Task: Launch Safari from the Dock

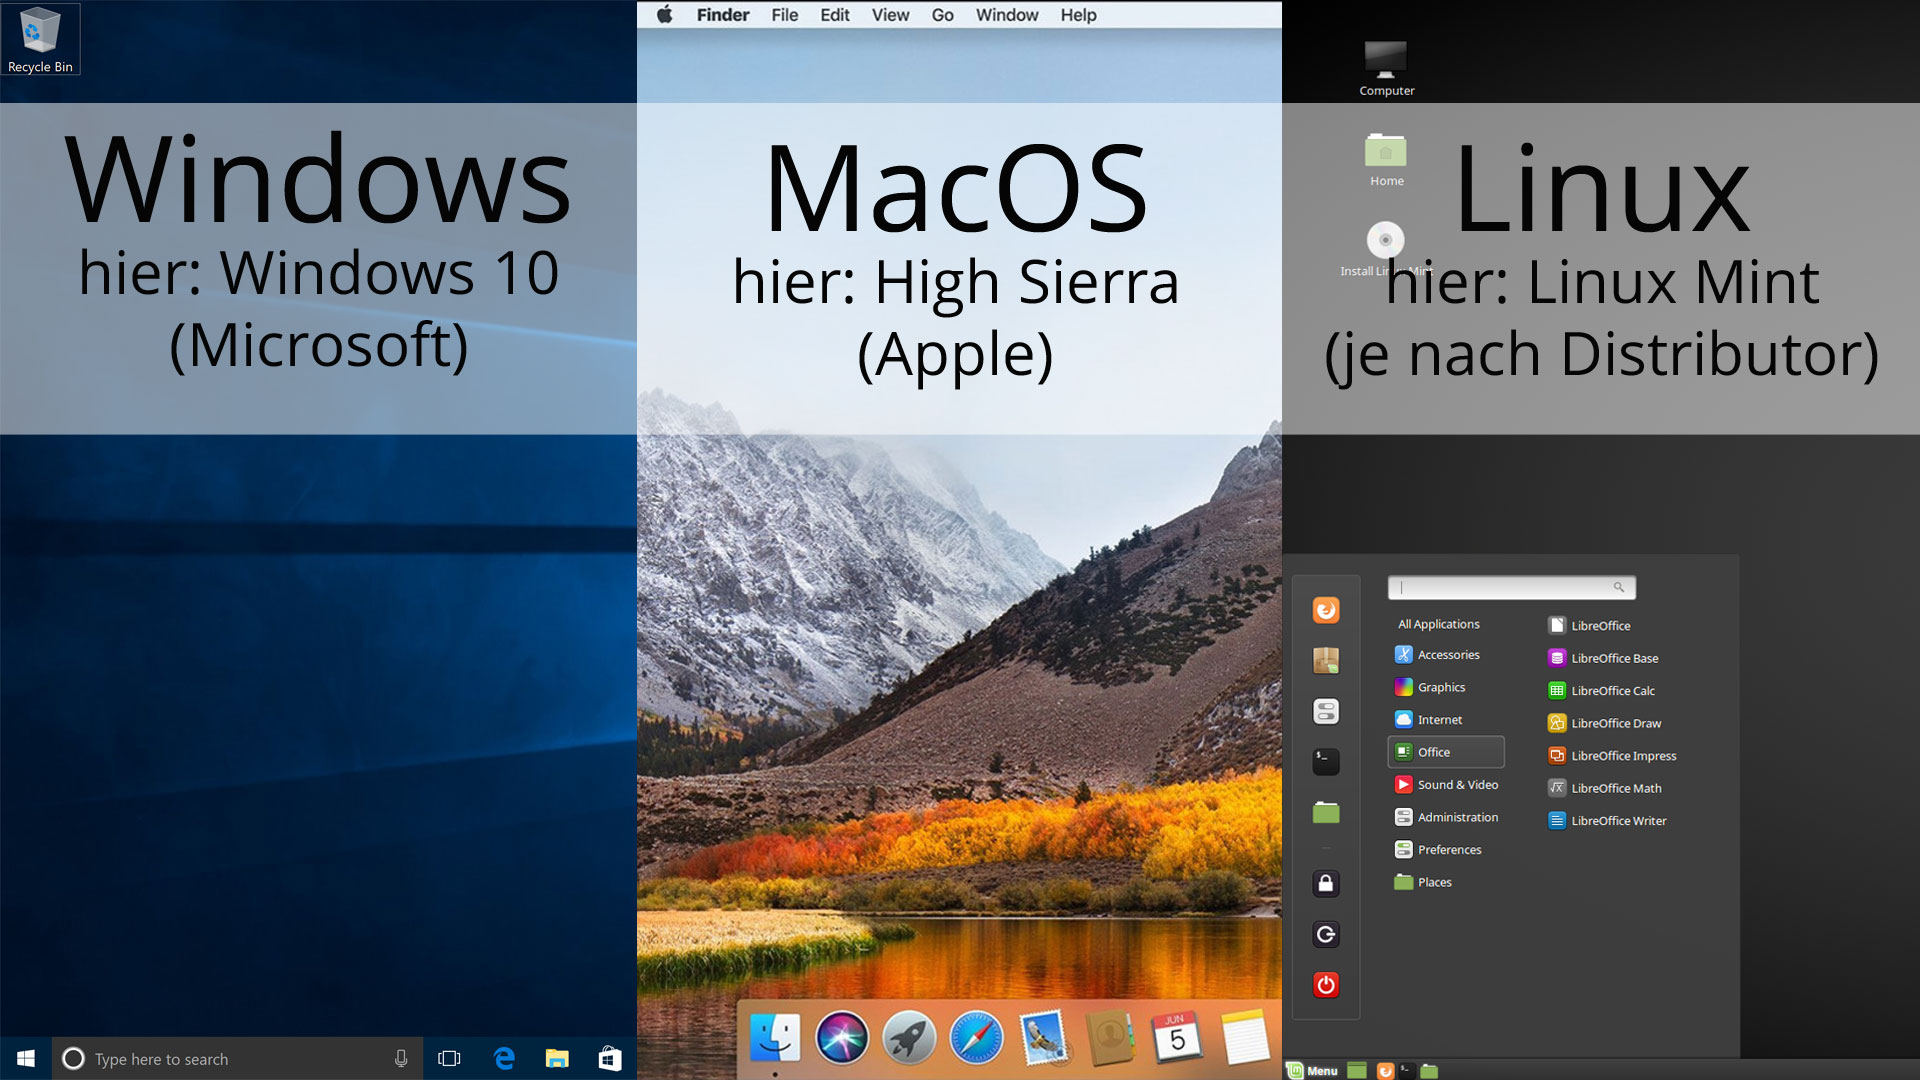Action: pyautogui.click(x=976, y=1038)
